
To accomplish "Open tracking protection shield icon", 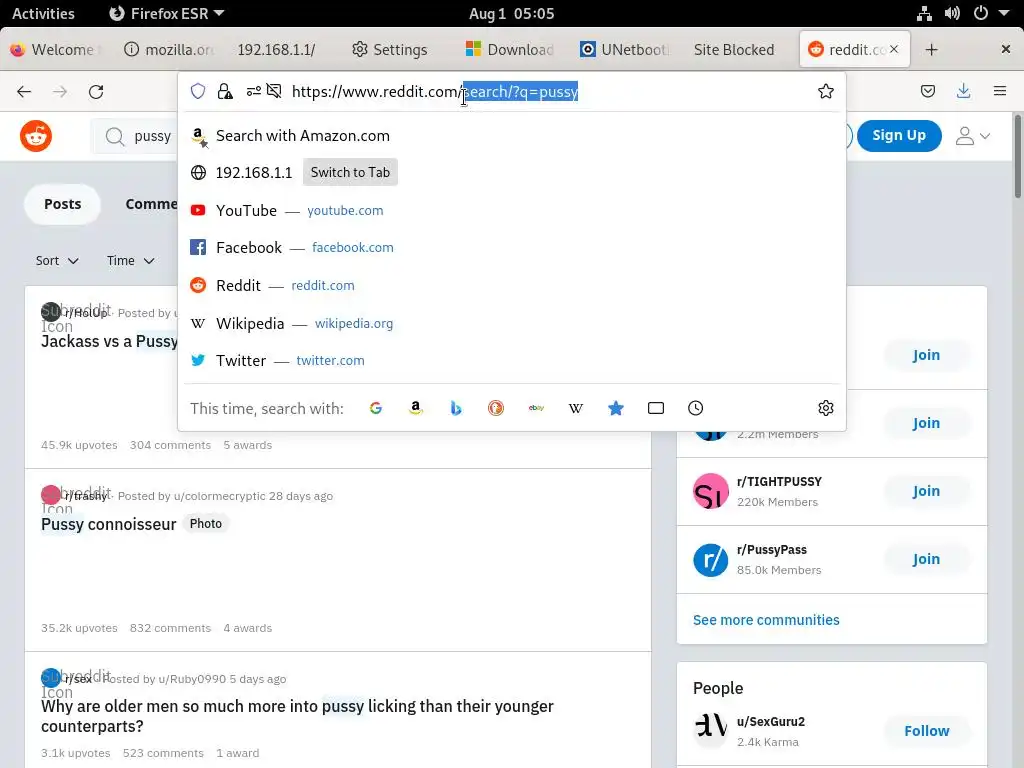I will coord(198,91).
